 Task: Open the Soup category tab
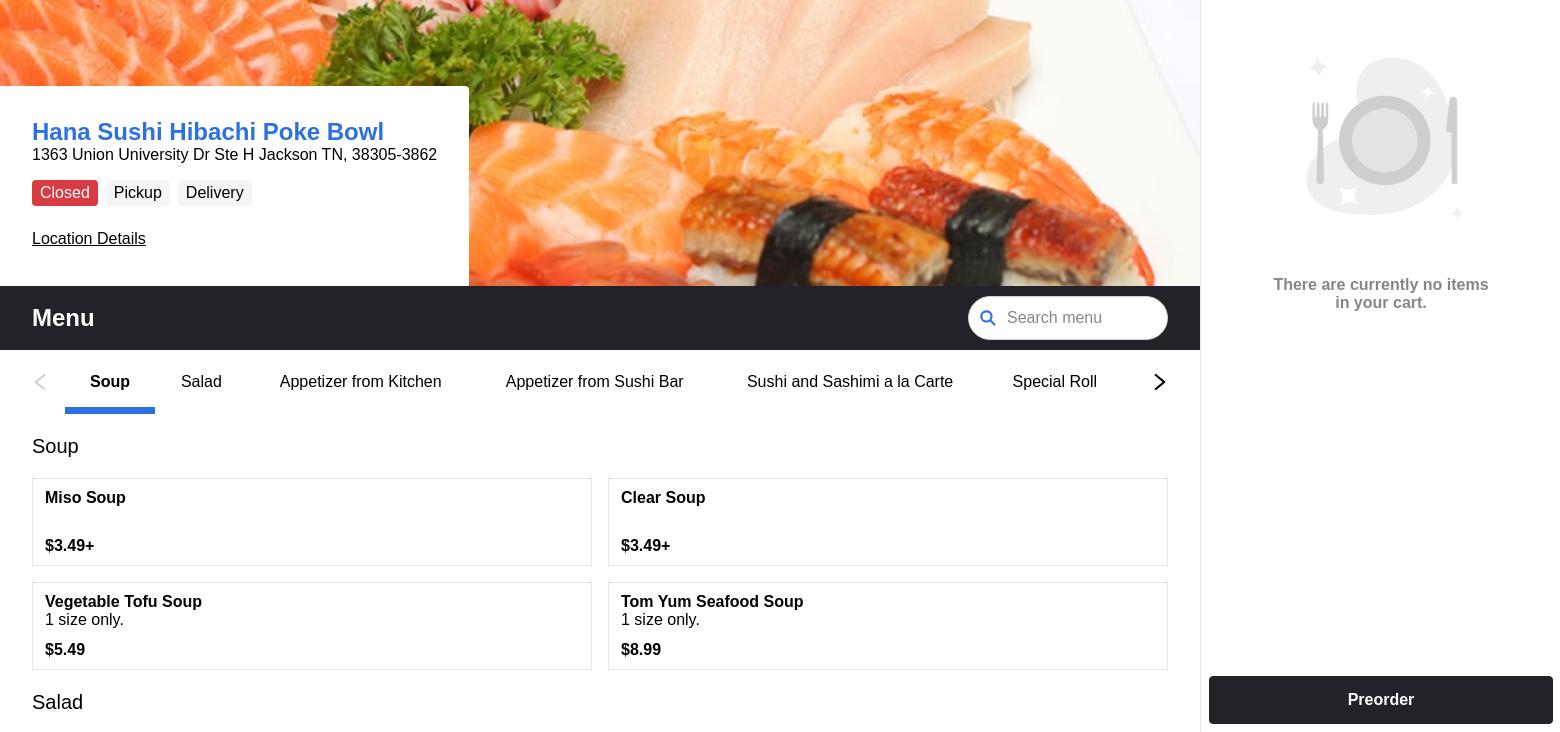(x=110, y=382)
